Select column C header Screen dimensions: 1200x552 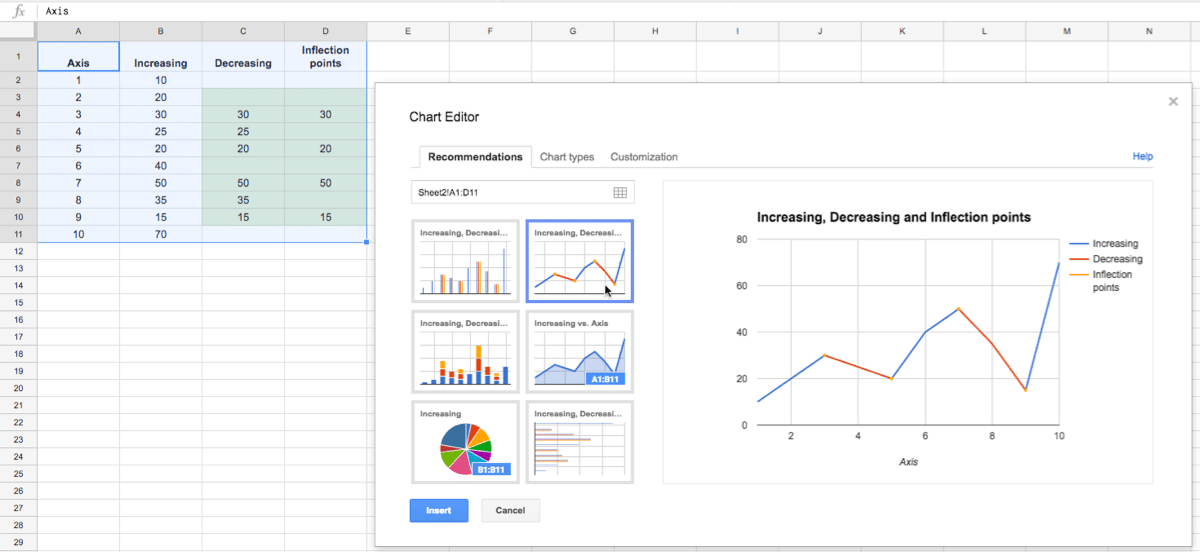(243, 32)
